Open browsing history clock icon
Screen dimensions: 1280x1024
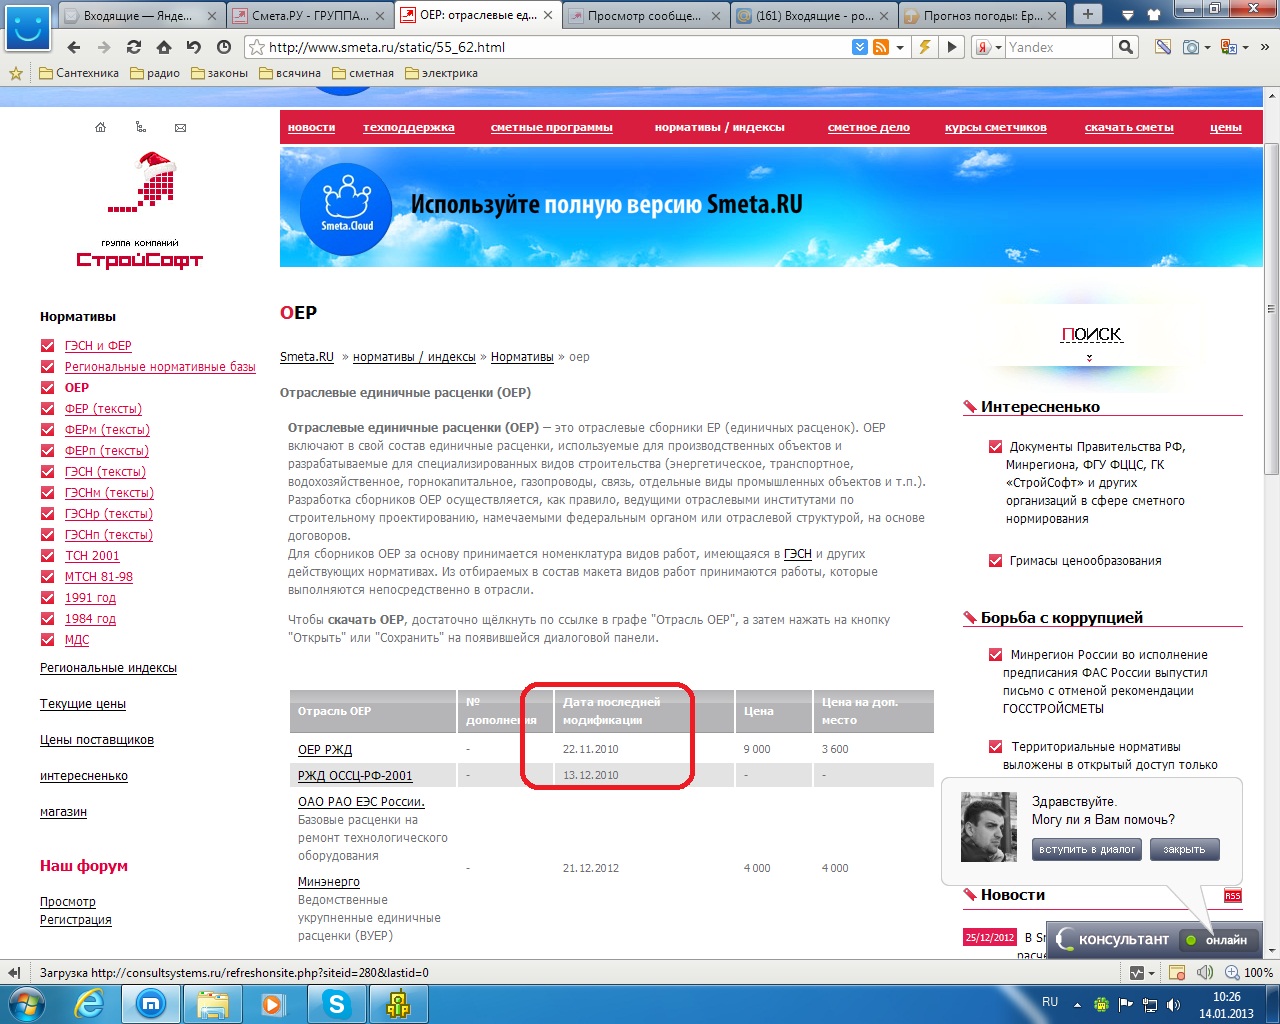point(224,47)
